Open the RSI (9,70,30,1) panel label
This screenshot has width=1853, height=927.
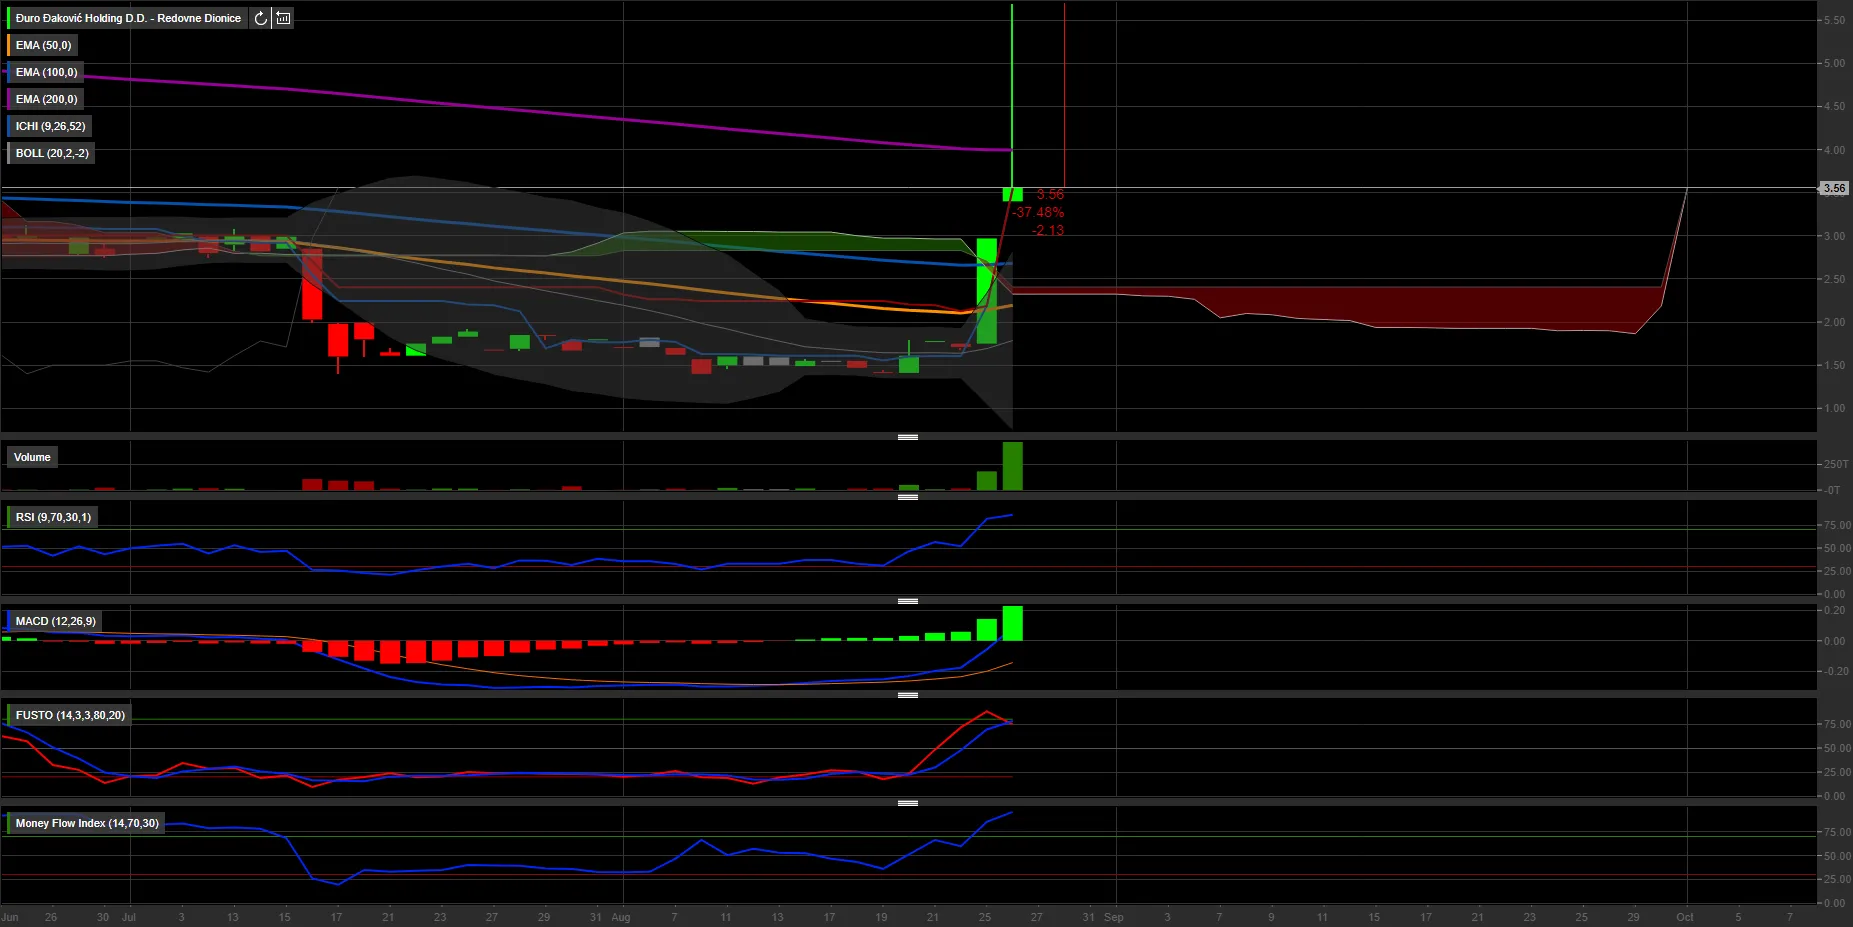[x=52, y=517]
